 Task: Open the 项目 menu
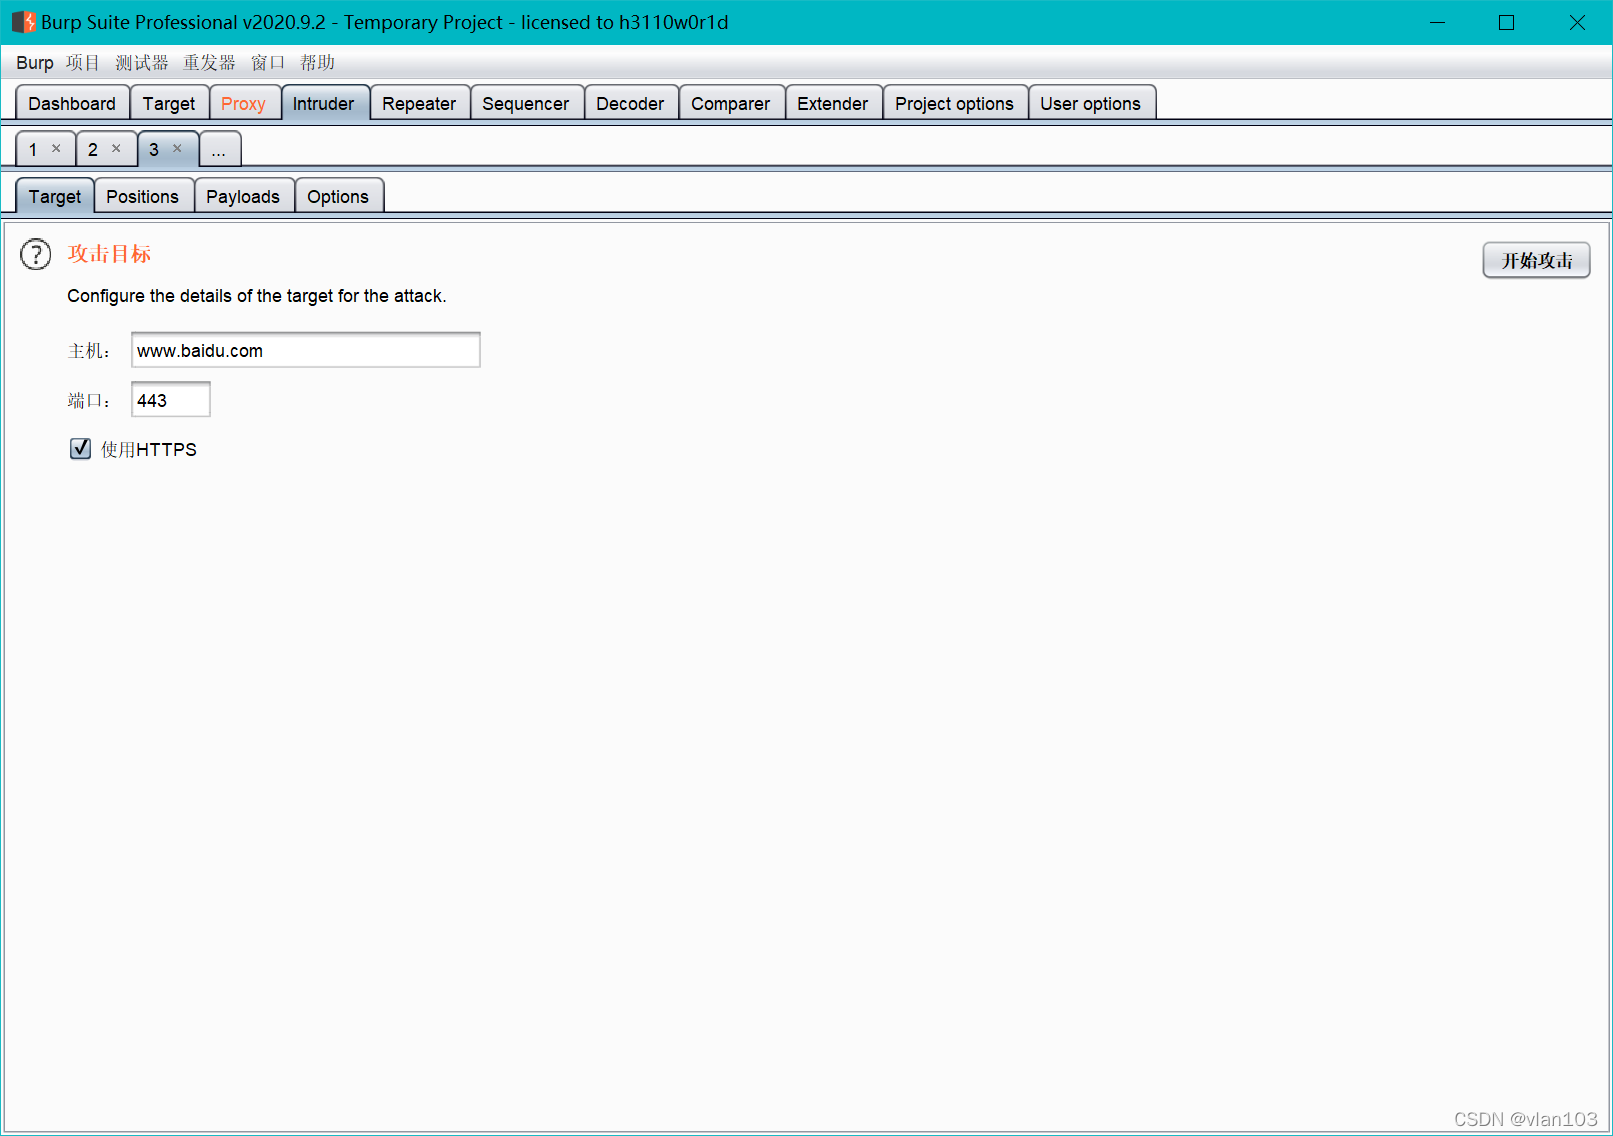(x=83, y=63)
